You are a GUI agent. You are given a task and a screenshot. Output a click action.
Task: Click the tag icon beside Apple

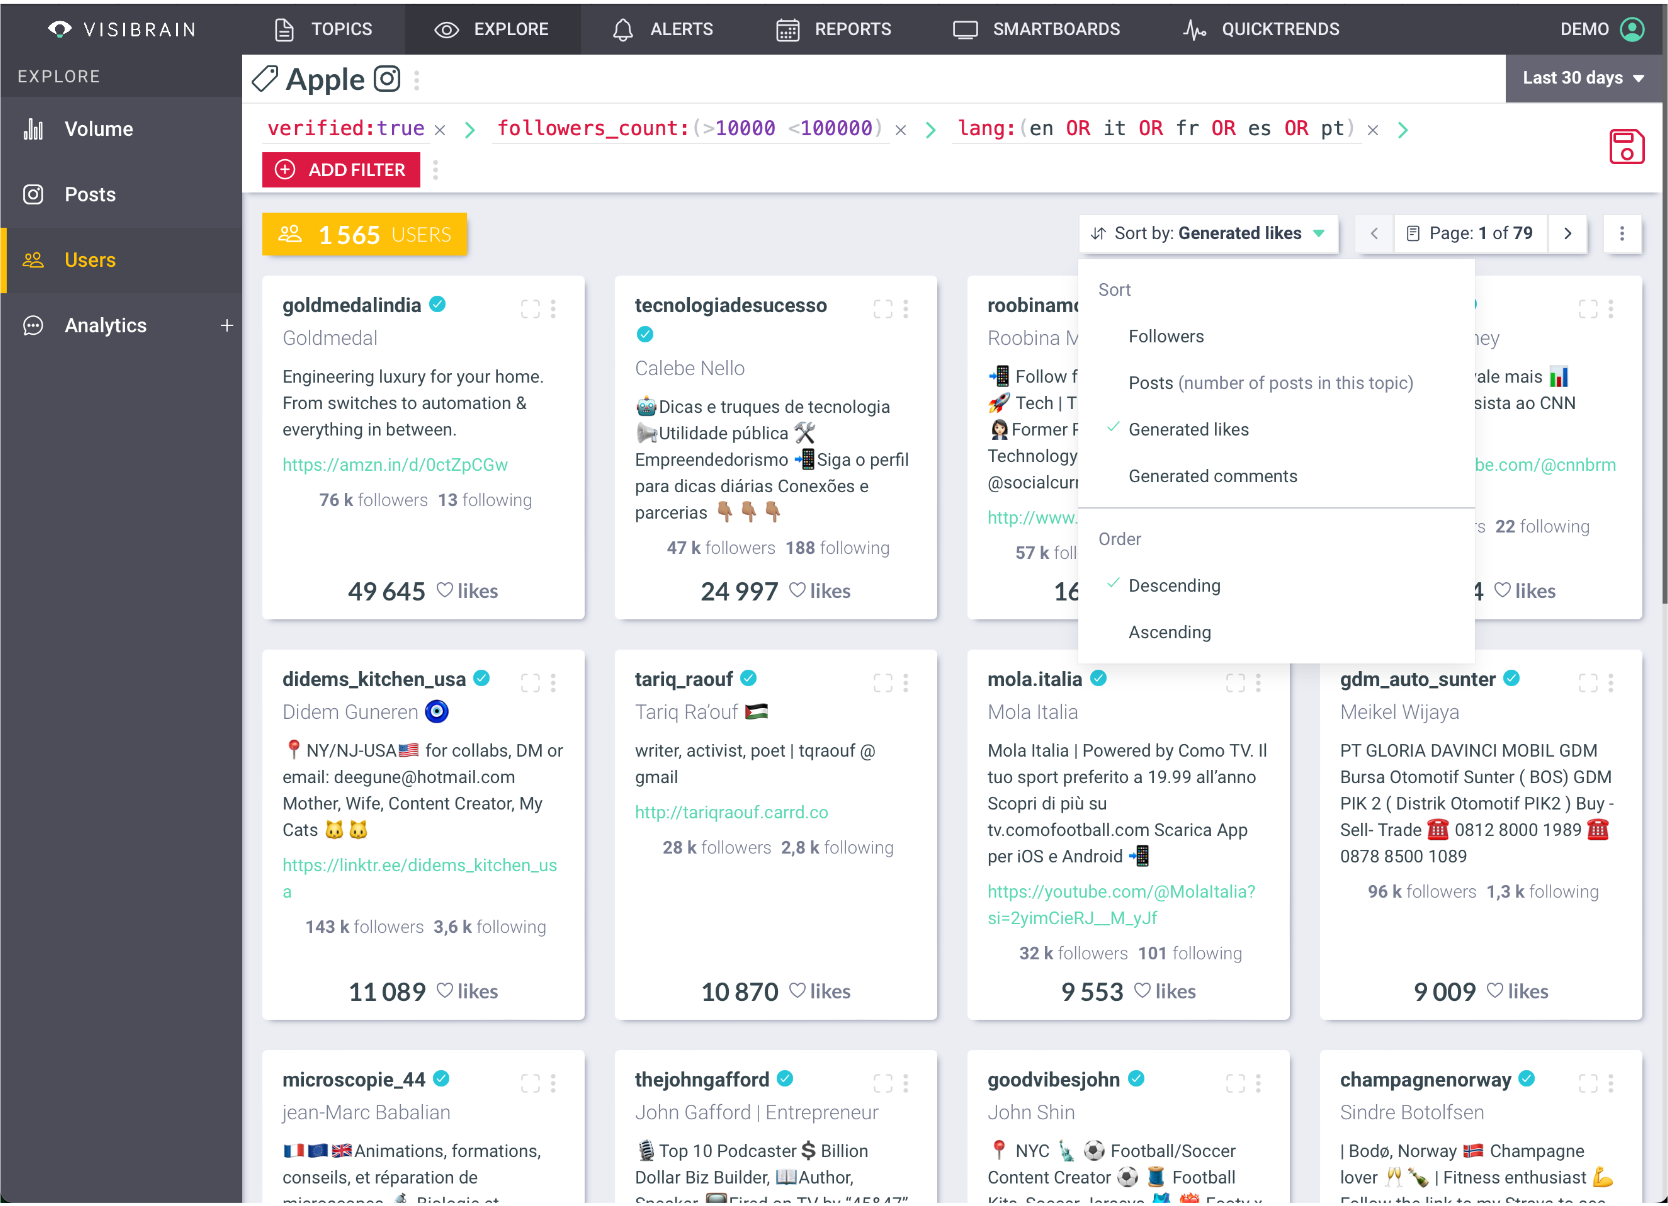[265, 79]
